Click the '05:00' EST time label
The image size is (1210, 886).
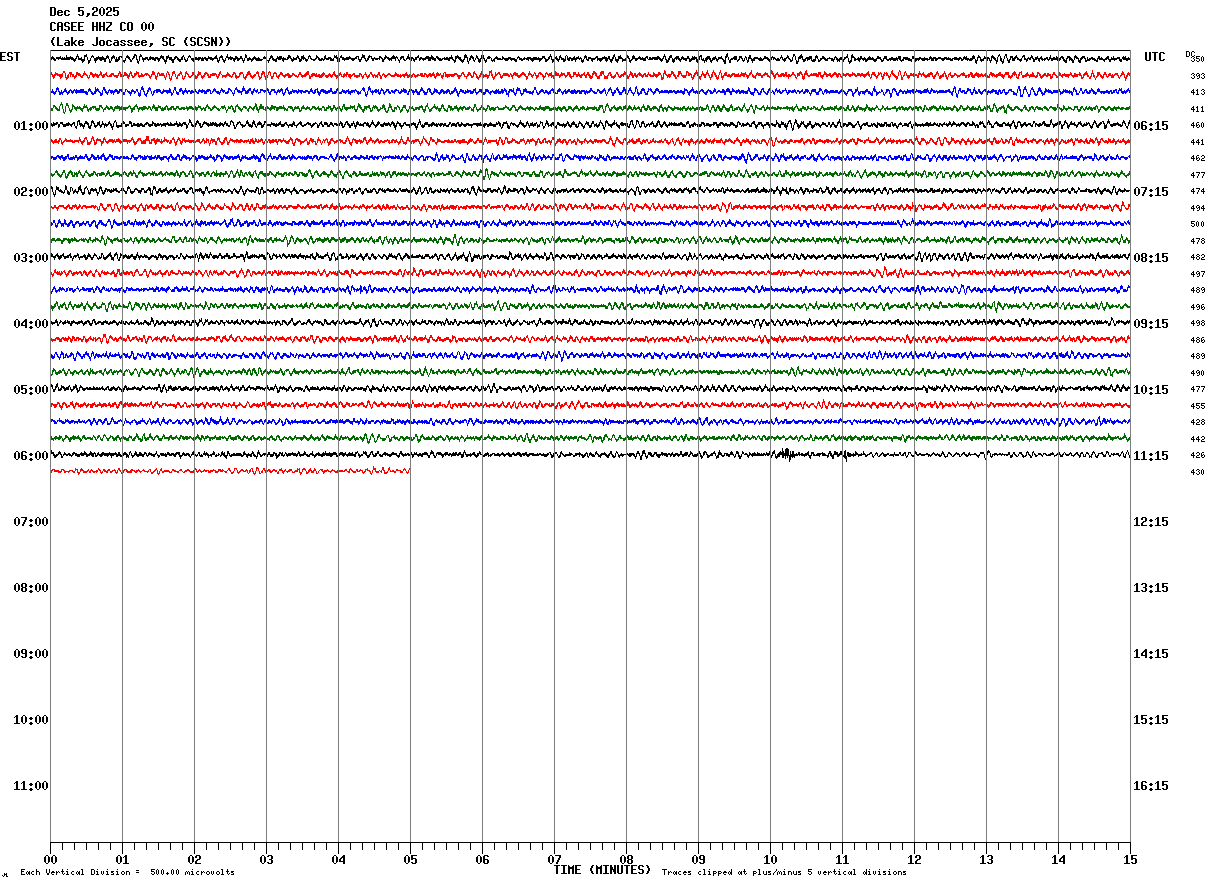point(31,390)
